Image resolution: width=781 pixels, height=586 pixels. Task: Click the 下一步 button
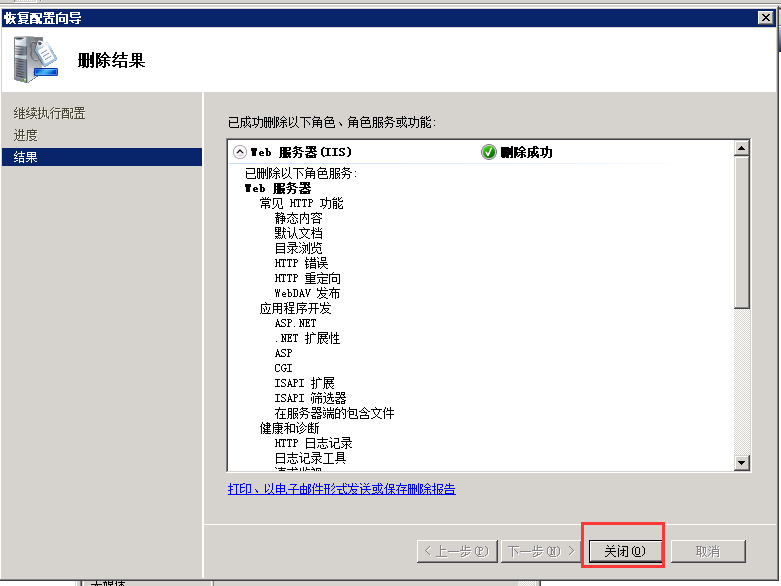(541, 551)
